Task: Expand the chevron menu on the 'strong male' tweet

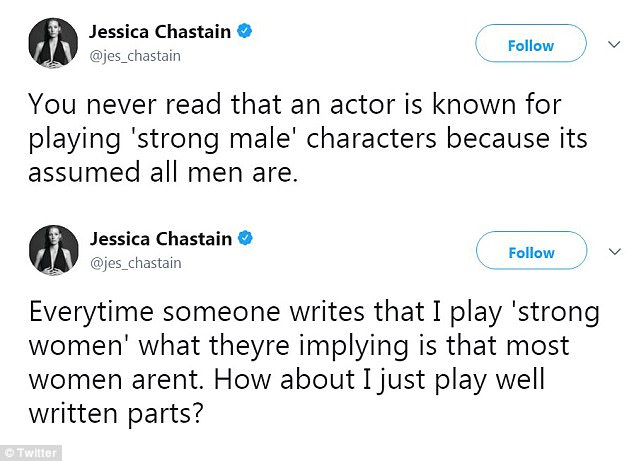Action: coord(614,44)
